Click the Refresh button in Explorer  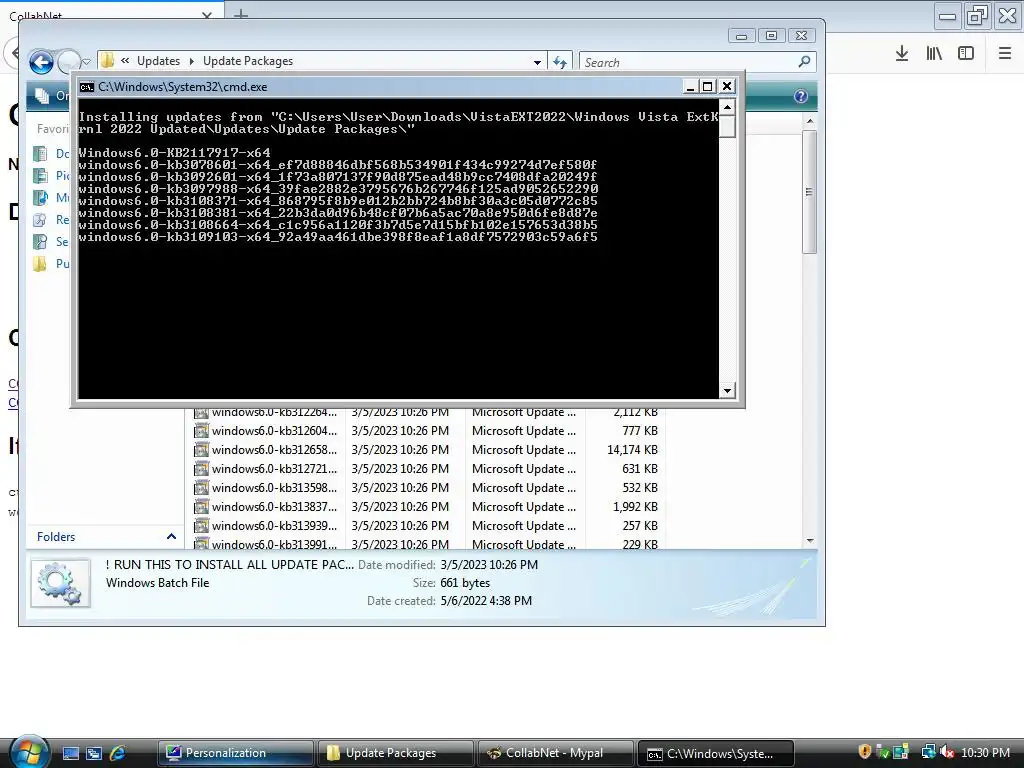pos(560,62)
